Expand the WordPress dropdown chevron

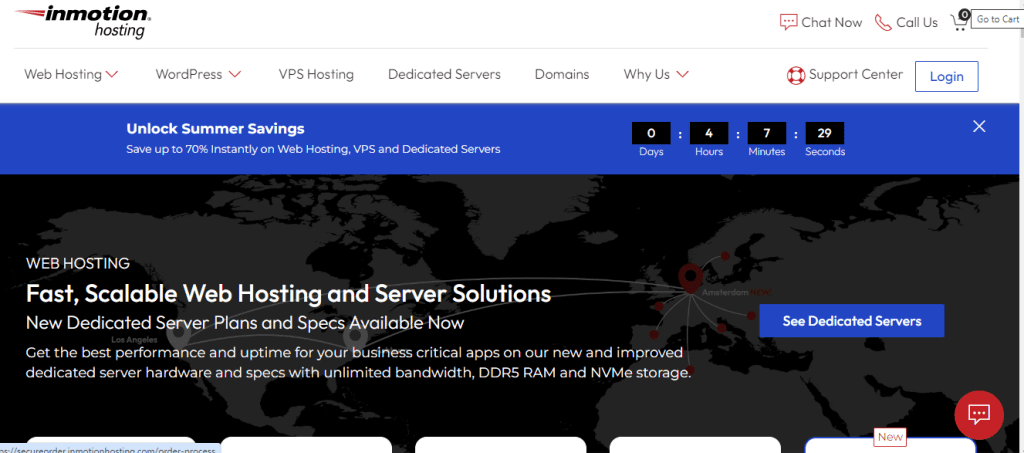tap(235, 74)
